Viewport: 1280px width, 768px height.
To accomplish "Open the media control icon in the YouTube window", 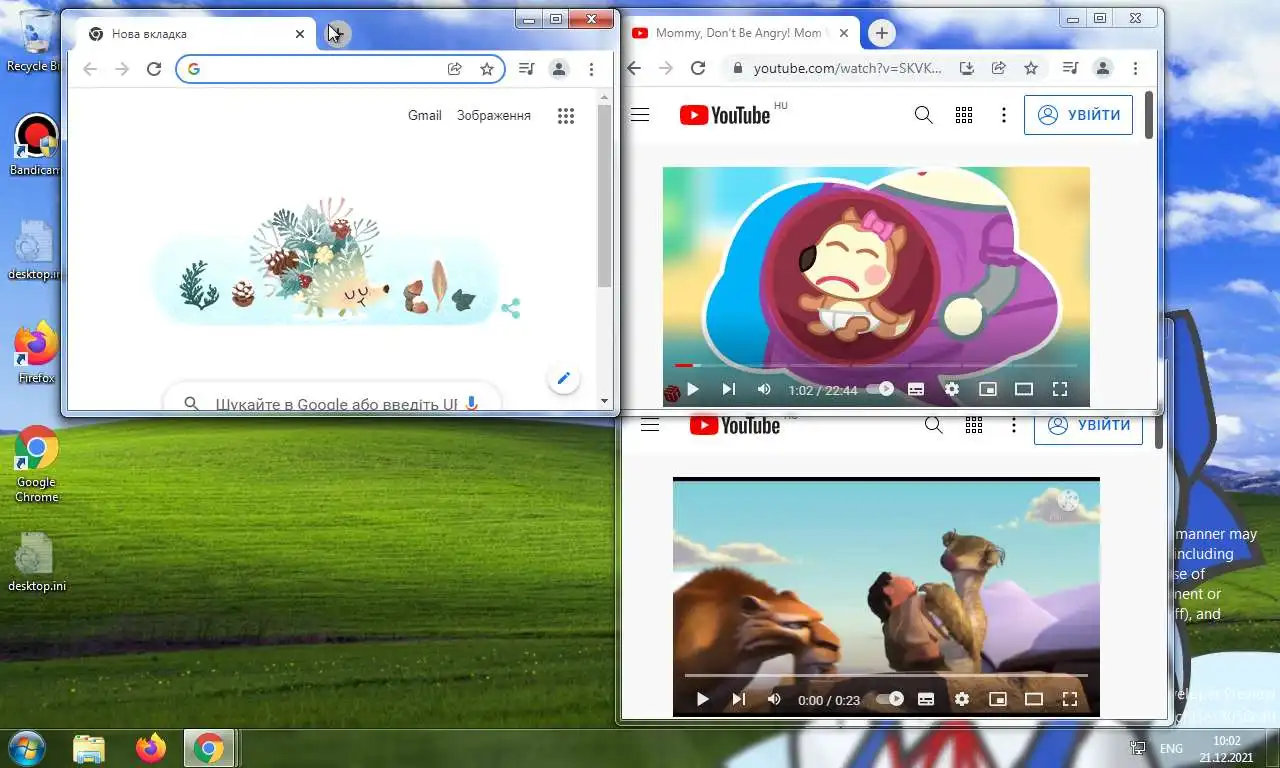I will point(1070,68).
